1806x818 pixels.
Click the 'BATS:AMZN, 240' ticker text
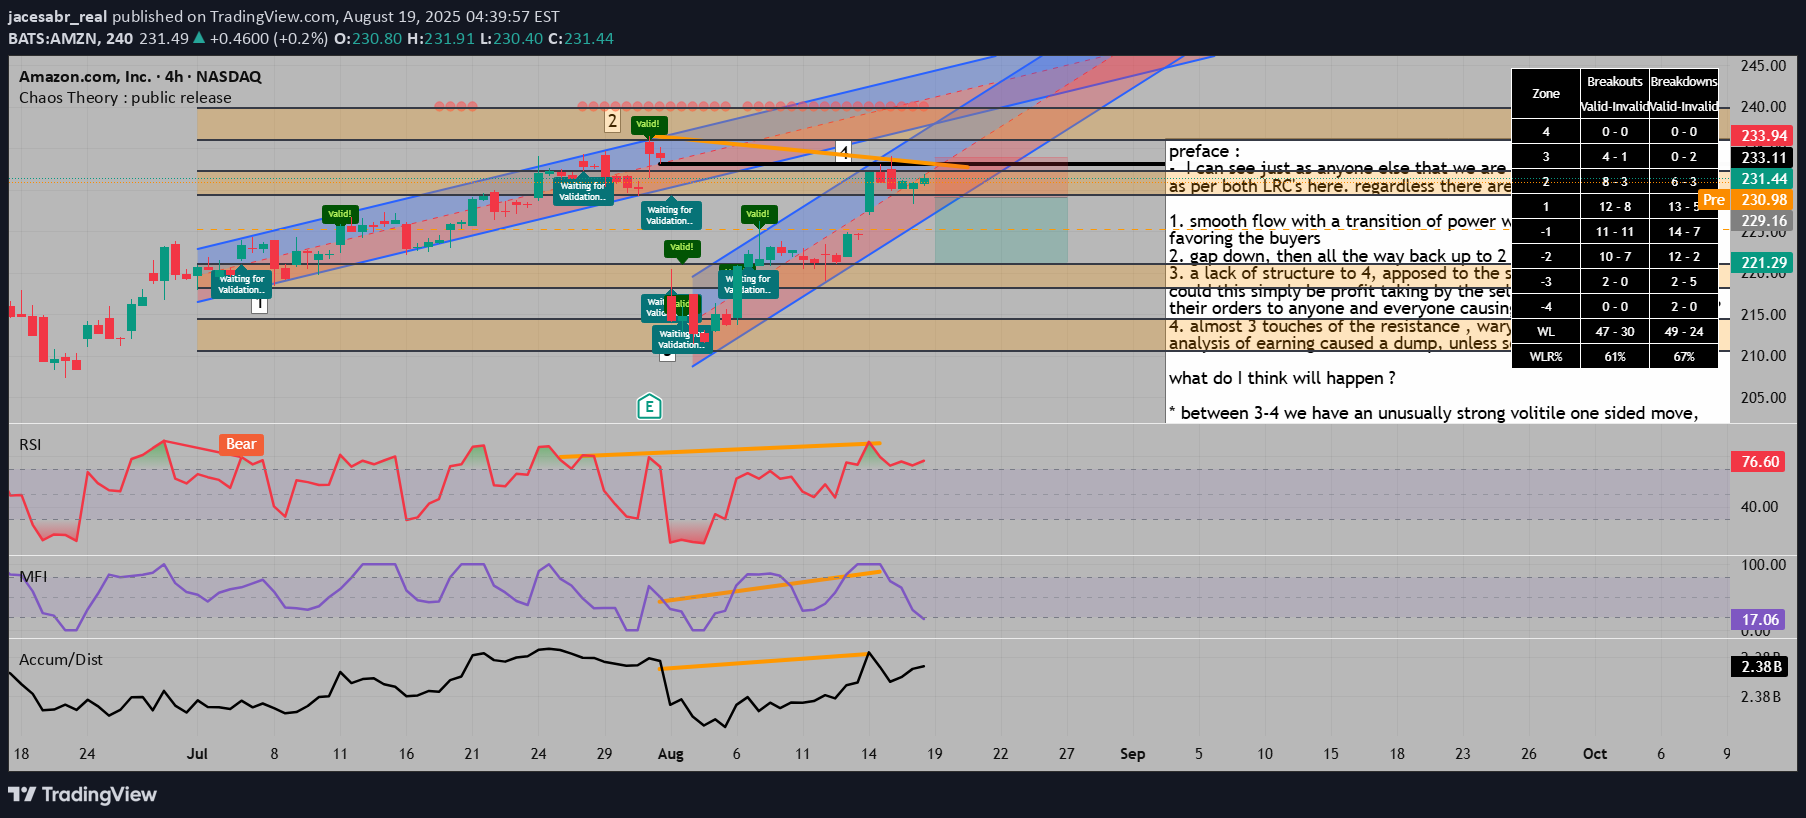[70, 38]
